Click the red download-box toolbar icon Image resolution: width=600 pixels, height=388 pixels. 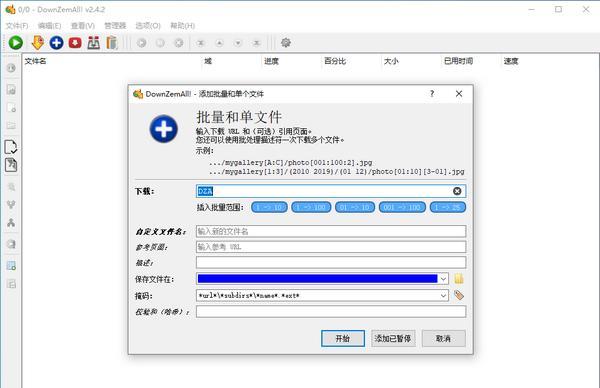click(x=75, y=42)
